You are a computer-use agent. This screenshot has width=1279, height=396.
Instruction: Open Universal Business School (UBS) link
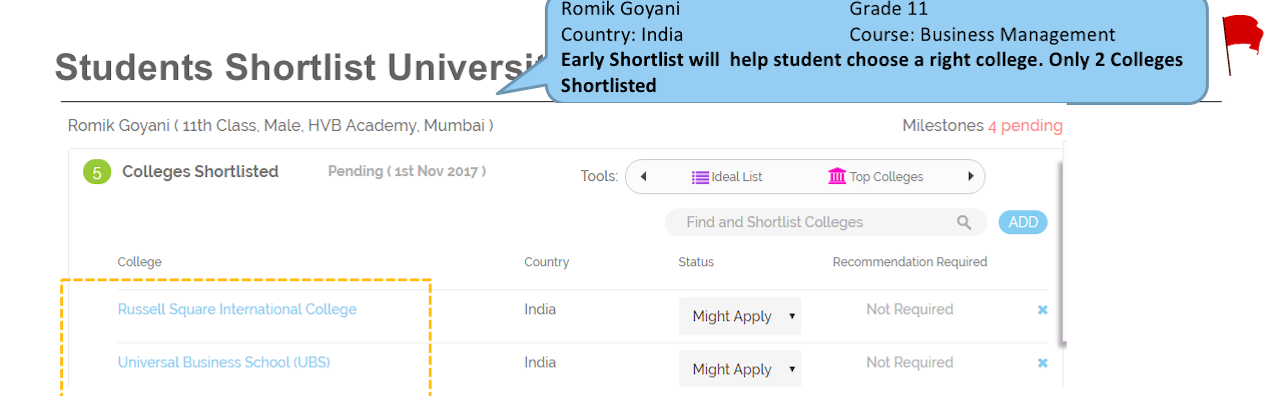point(224,362)
